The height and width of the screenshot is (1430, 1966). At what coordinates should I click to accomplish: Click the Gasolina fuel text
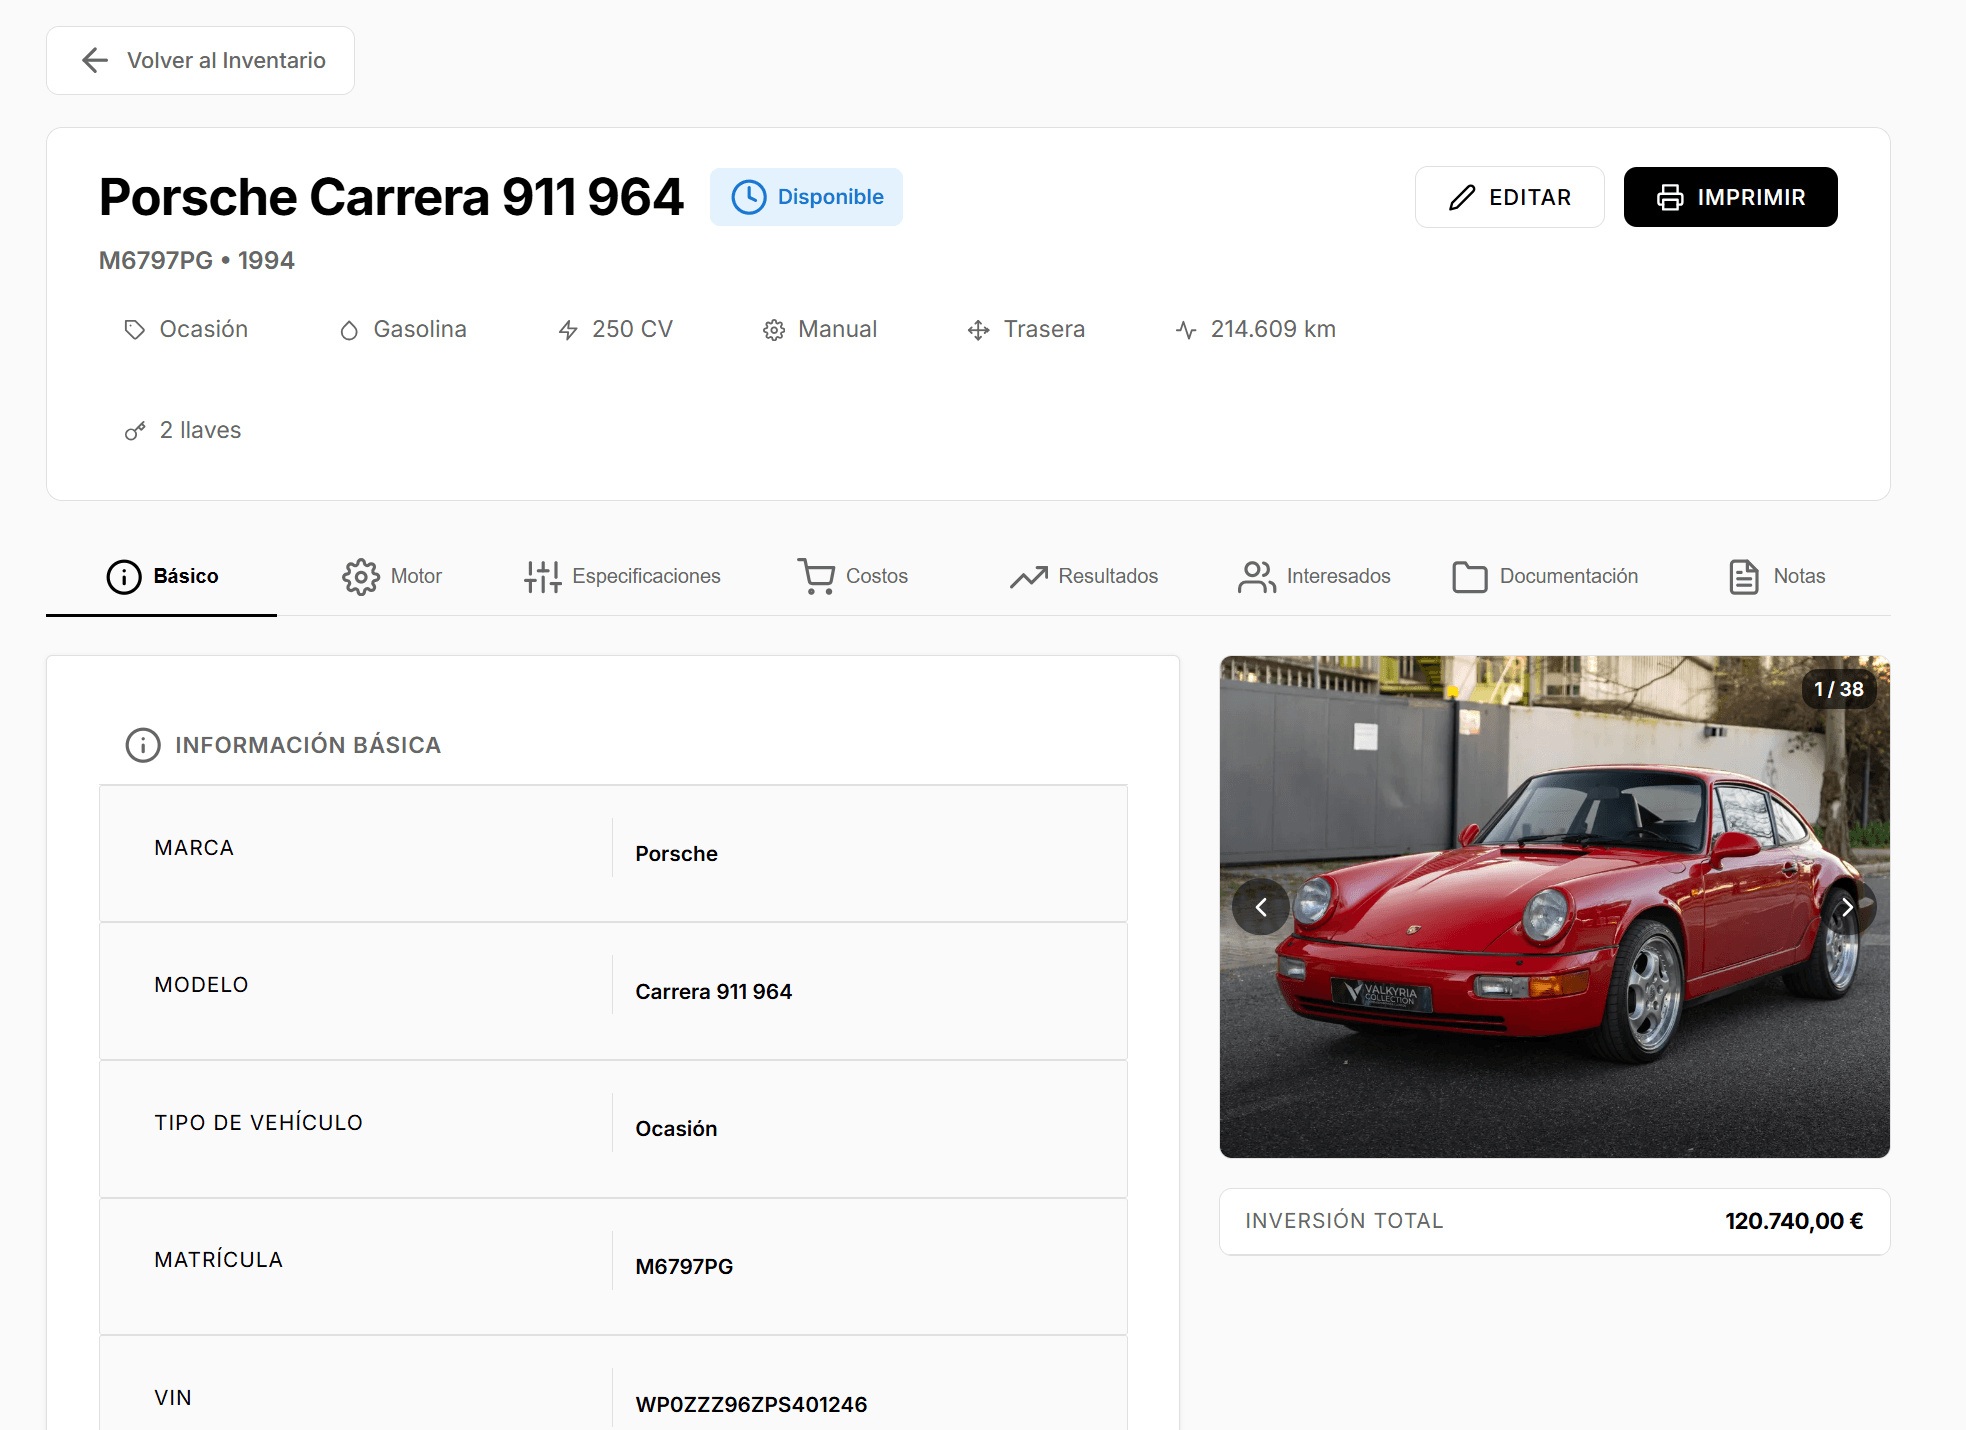coord(420,329)
